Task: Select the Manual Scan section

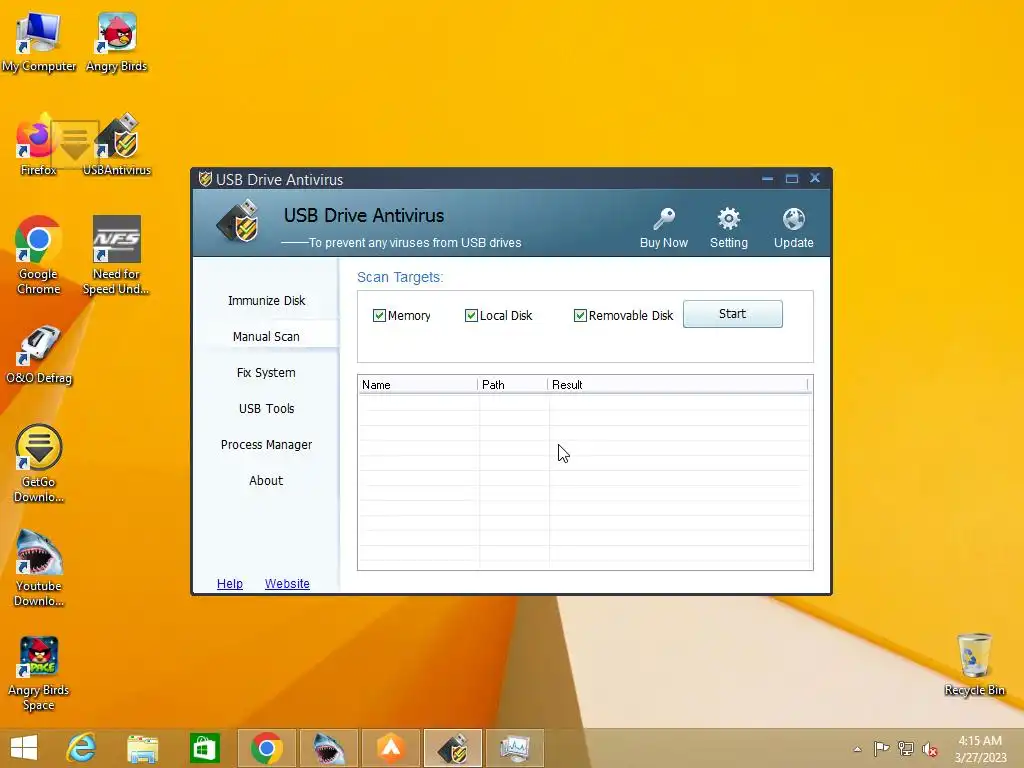Action: [266, 336]
